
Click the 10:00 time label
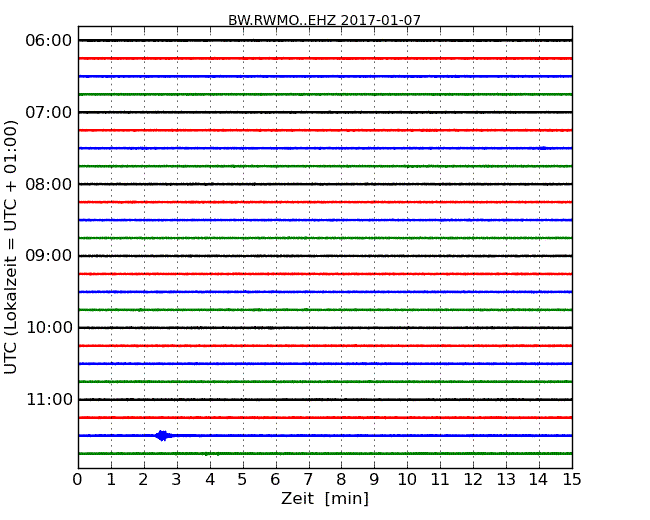49,328
